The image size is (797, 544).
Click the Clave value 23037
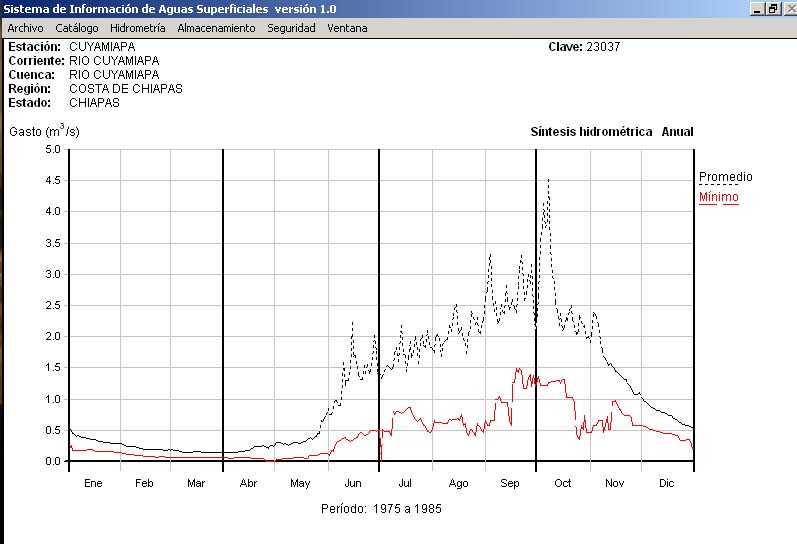coord(604,47)
